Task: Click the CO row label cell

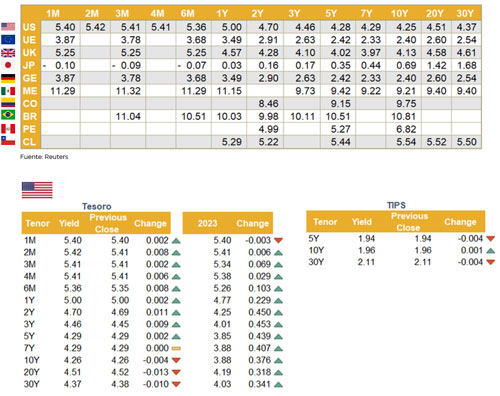Action: pos(30,104)
